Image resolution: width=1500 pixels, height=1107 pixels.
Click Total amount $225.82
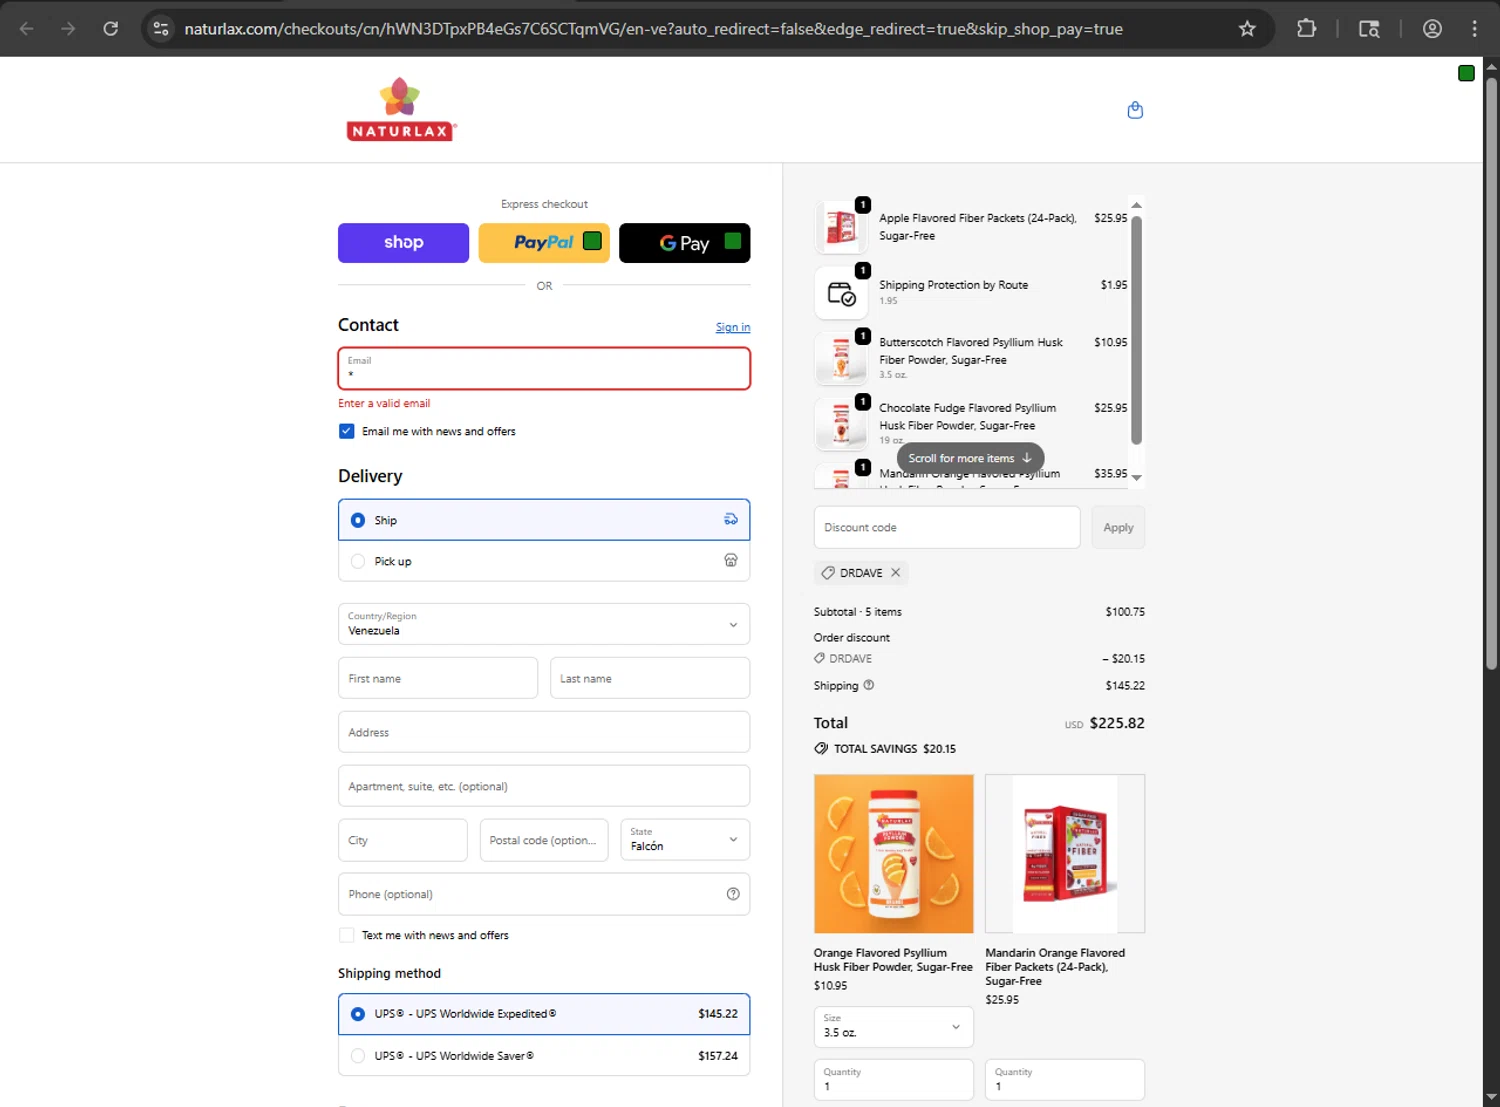click(1117, 723)
